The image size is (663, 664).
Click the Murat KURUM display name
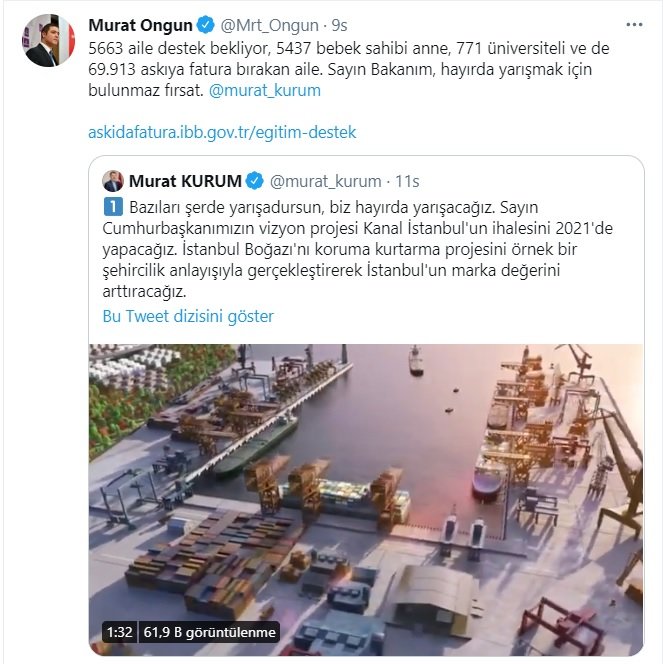(x=185, y=181)
